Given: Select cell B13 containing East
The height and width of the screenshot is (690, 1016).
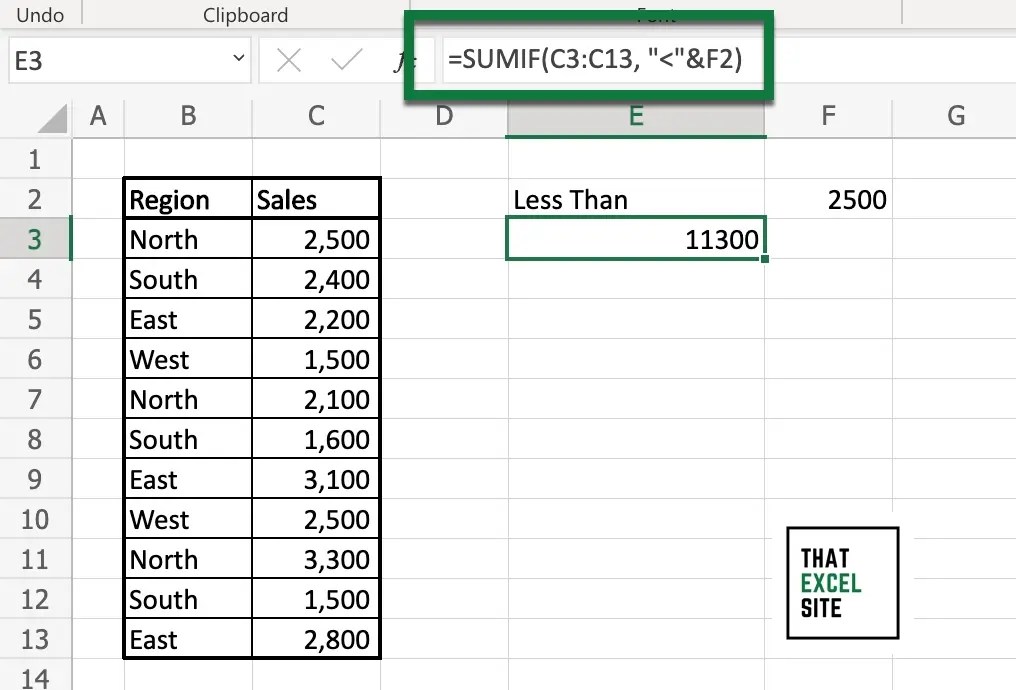Looking at the screenshot, I should point(187,638).
